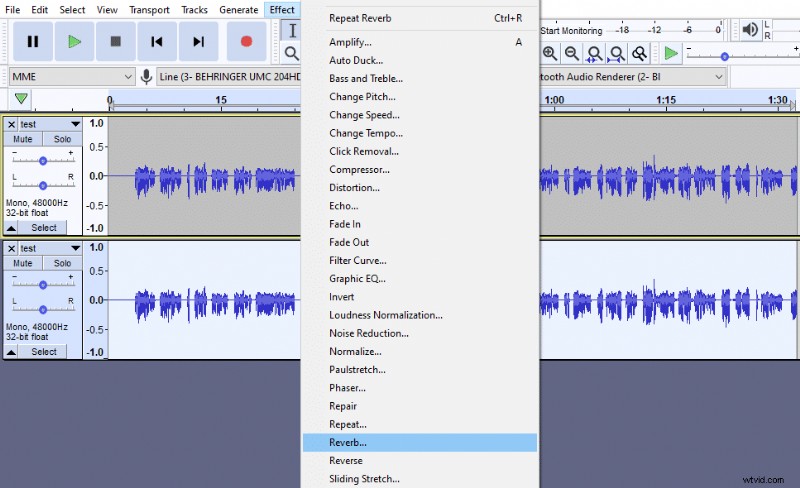Open the Tracks menu

pos(194,10)
